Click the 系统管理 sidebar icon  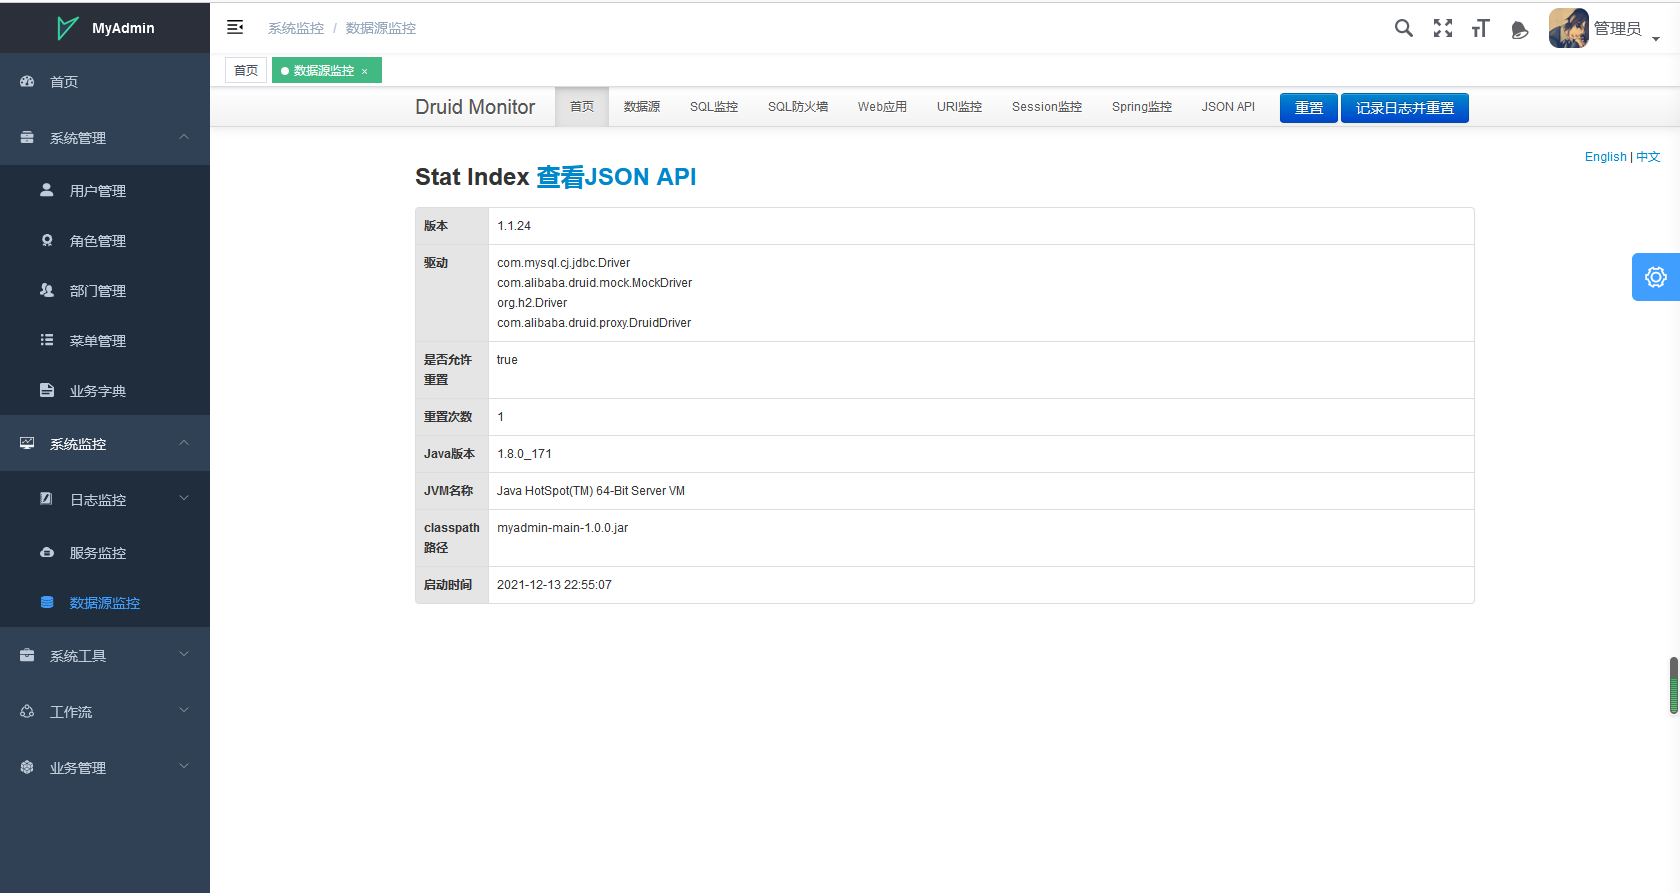click(27, 137)
